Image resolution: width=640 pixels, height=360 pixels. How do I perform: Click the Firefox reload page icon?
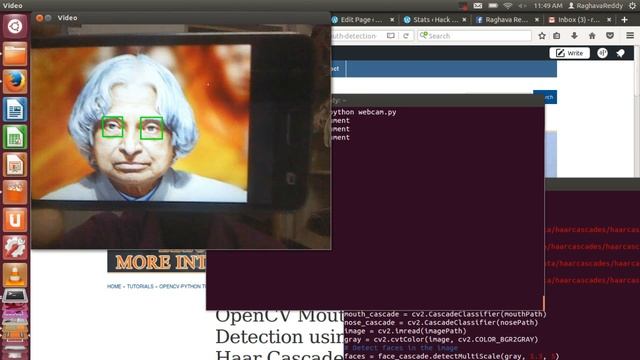406,36
